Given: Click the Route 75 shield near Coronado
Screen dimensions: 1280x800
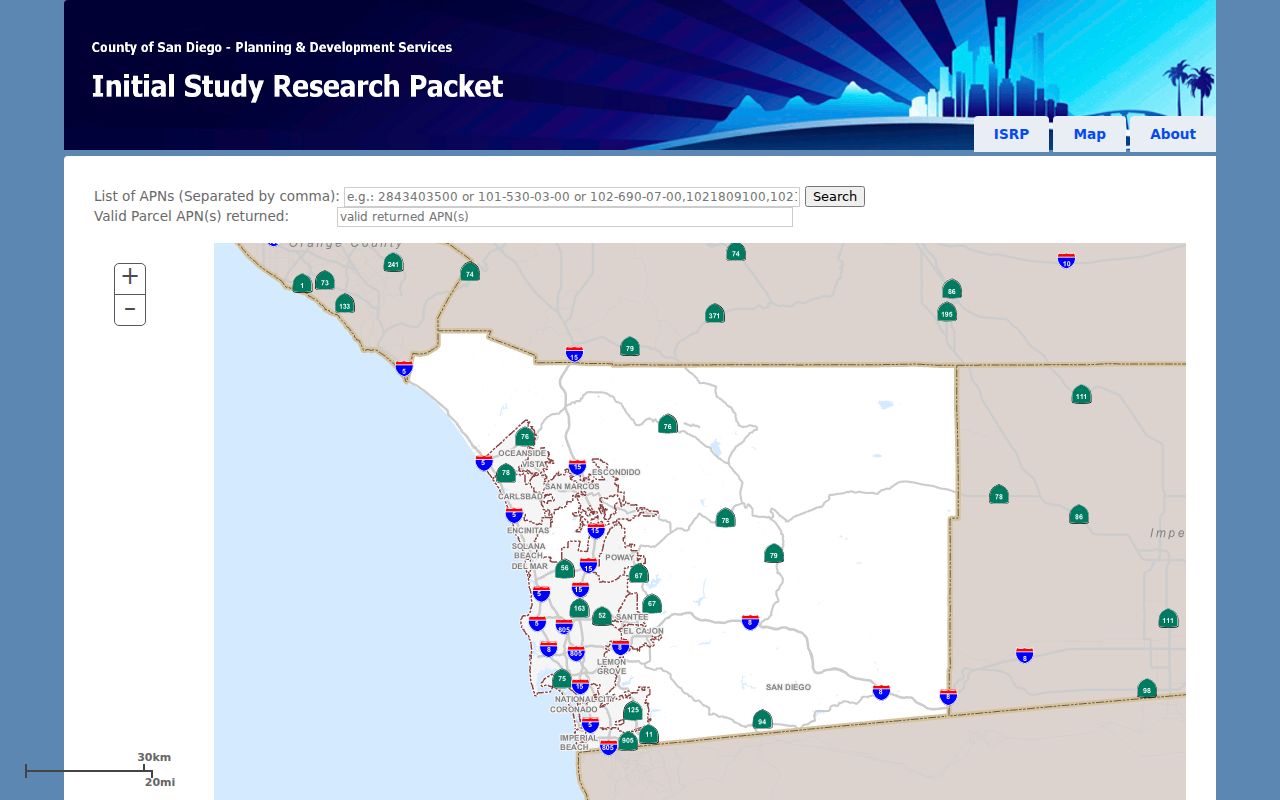Looking at the screenshot, I should point(561,680).
